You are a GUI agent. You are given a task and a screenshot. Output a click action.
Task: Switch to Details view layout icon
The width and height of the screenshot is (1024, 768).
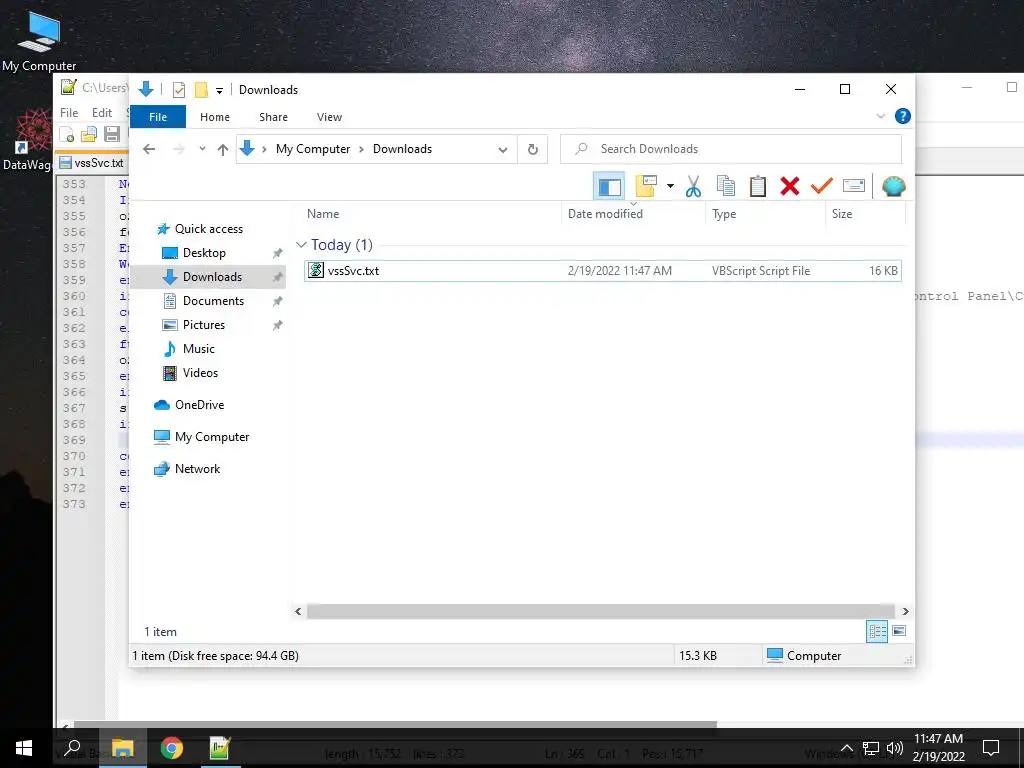click(x=877, y=631)
